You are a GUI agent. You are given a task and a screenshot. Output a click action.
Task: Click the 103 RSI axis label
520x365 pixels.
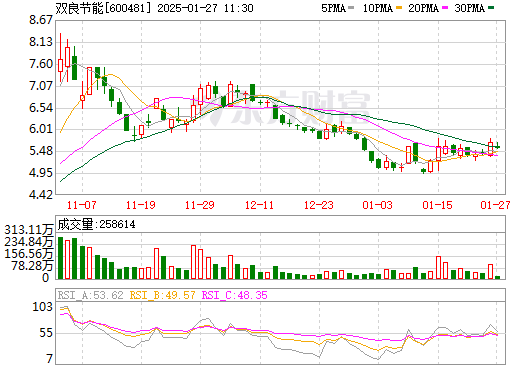42,307
